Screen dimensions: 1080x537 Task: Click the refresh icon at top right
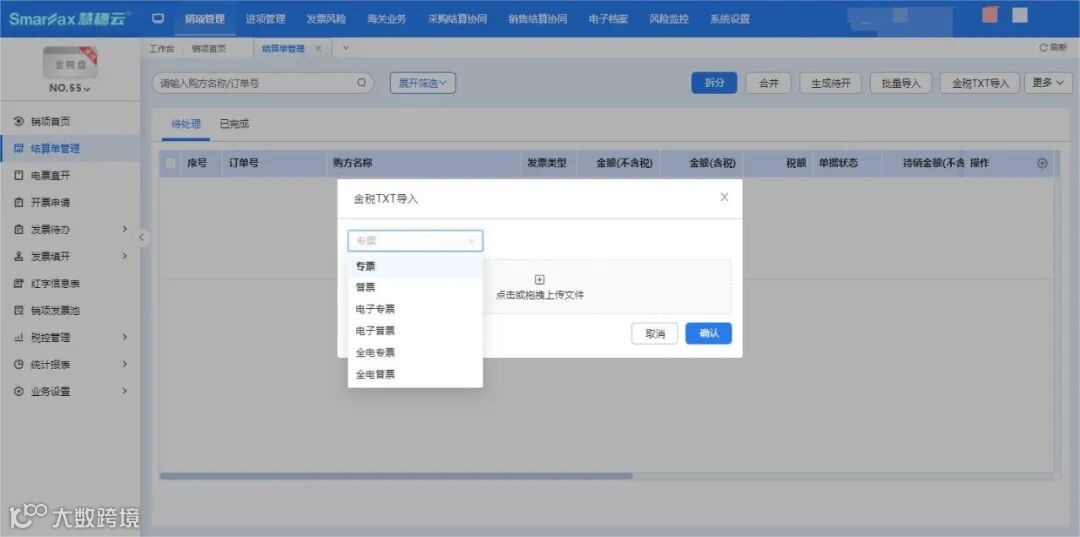1043,48
